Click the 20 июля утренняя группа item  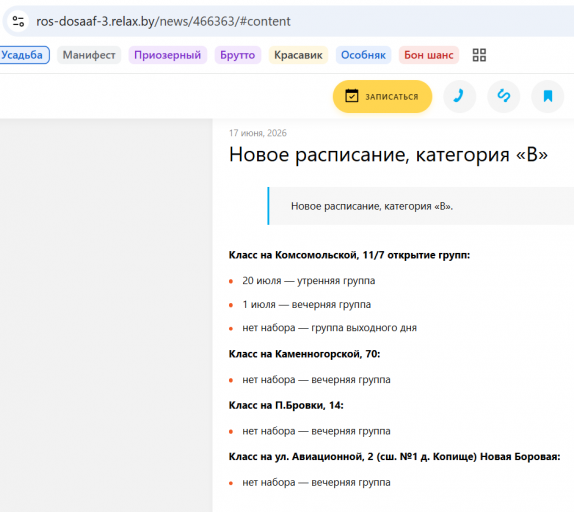309,281
